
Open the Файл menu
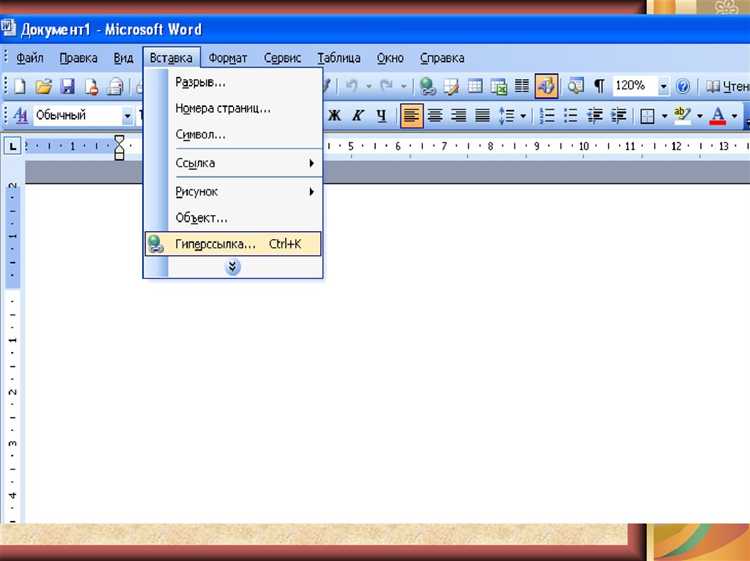coord(30,58)
